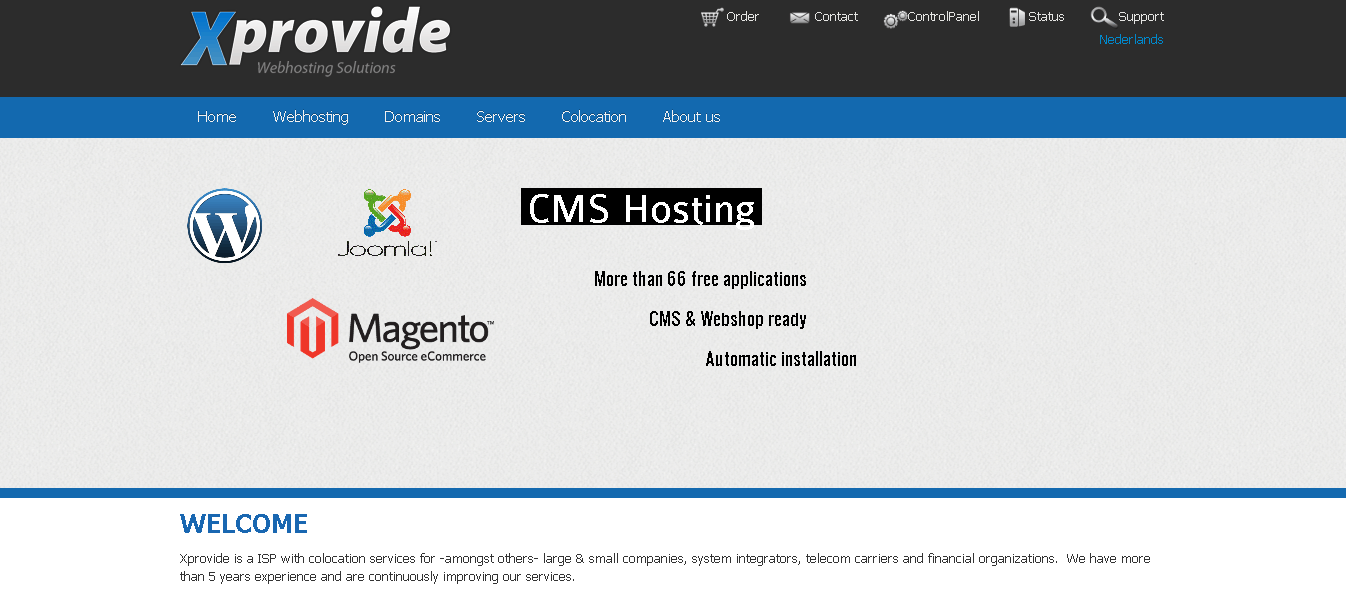Click the Magento Open Source eCommerce logo

[x=390, y=330]
